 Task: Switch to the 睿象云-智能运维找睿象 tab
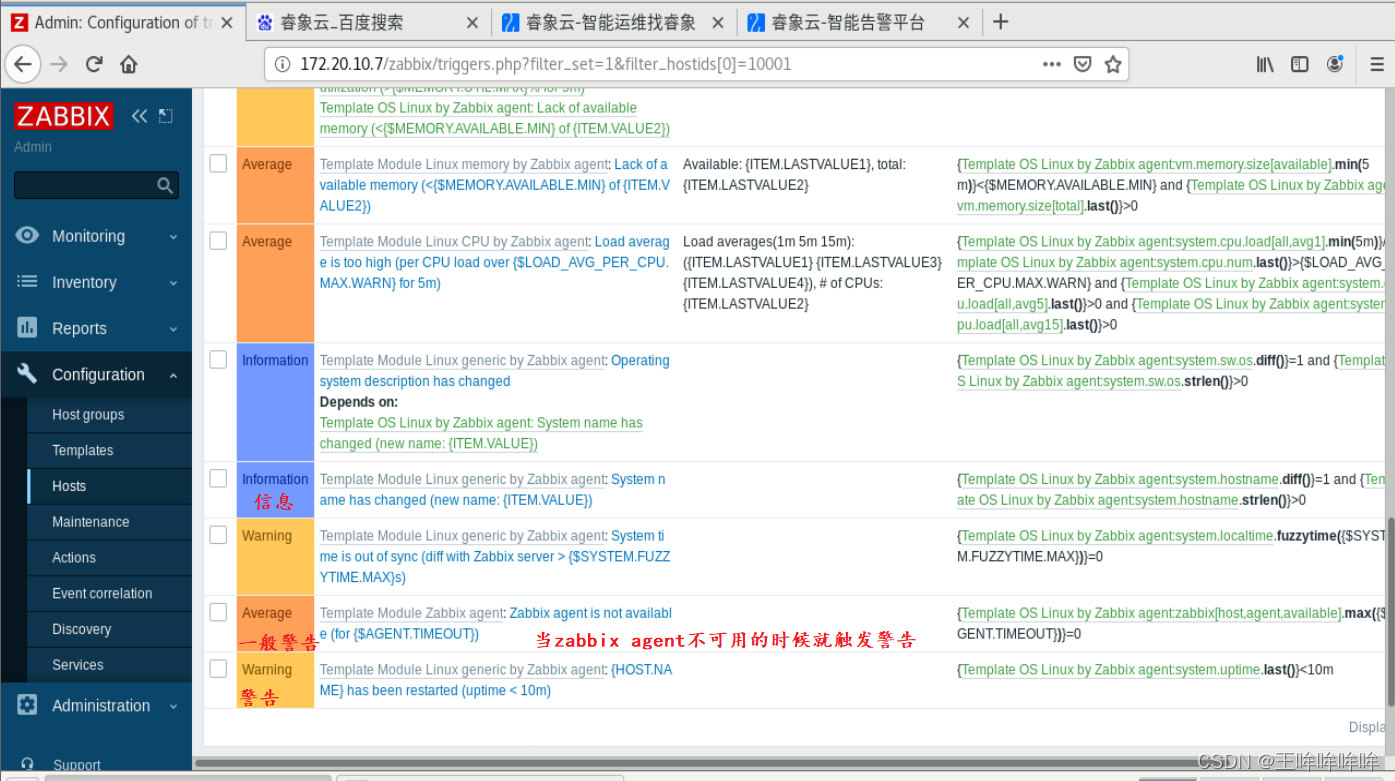click(x=614, y=22)
